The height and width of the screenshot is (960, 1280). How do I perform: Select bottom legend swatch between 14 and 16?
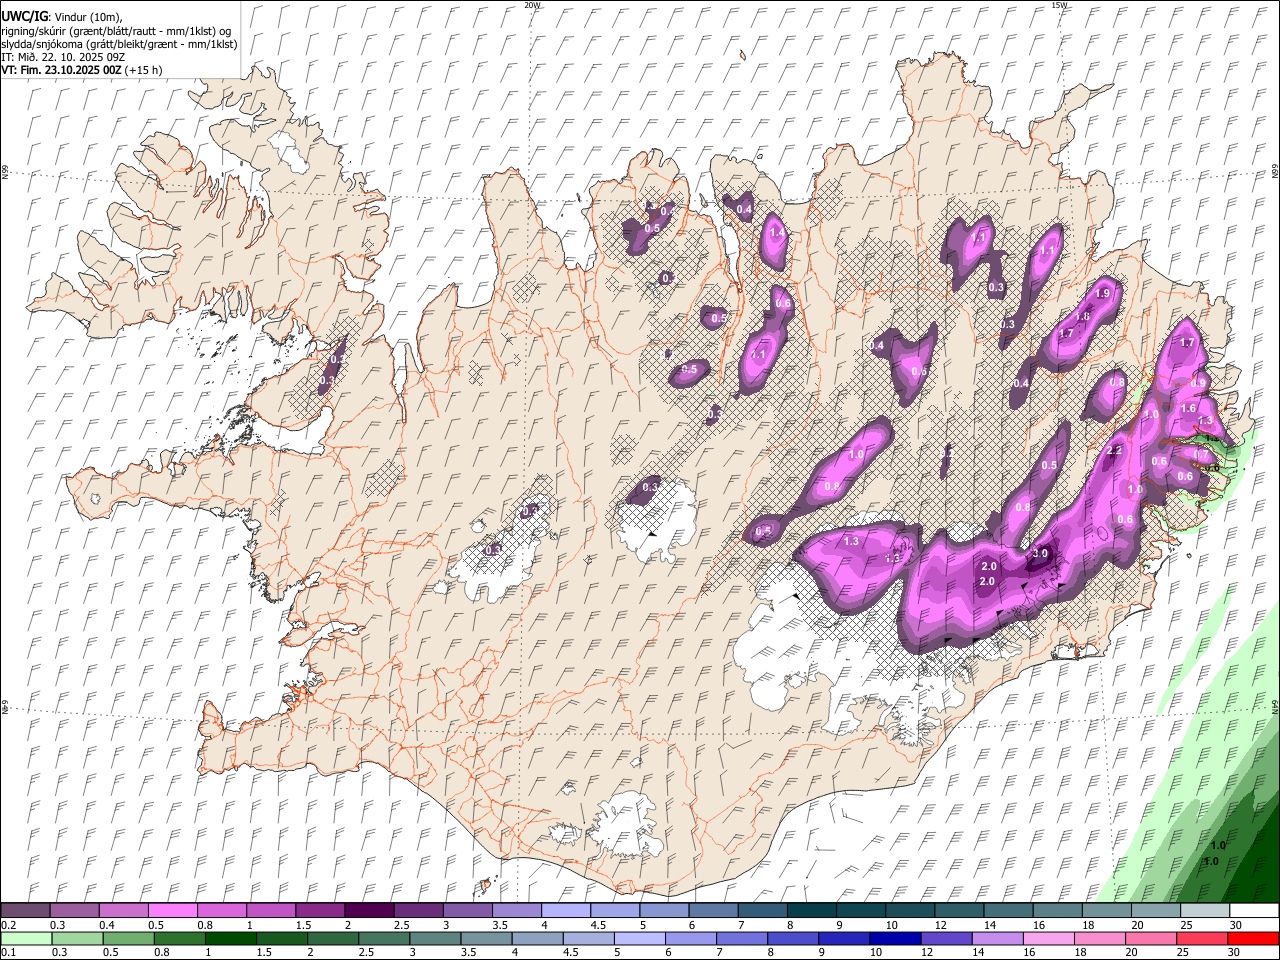[x=997, y=938]
